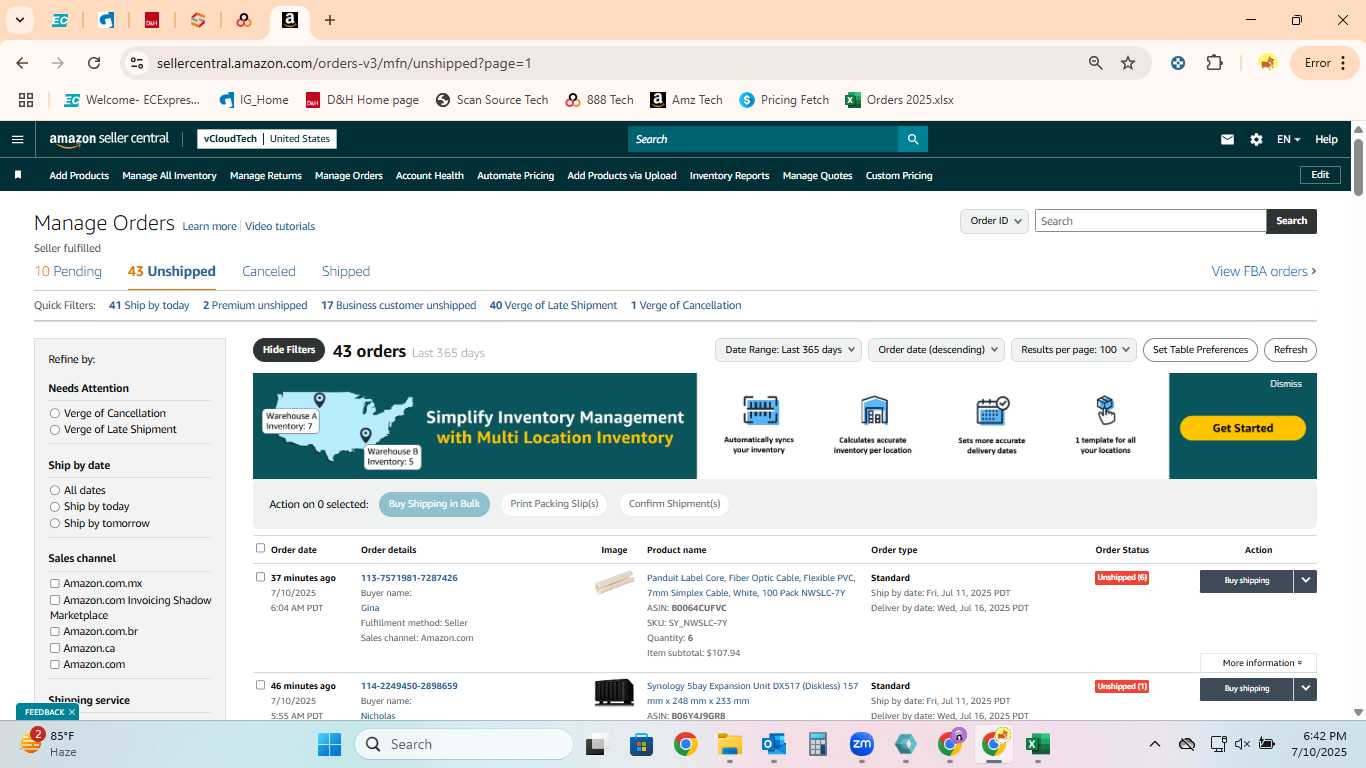Screen dimensions: 1366x768
Task: Open Manage All Inventory menu item
Action: 169,175
